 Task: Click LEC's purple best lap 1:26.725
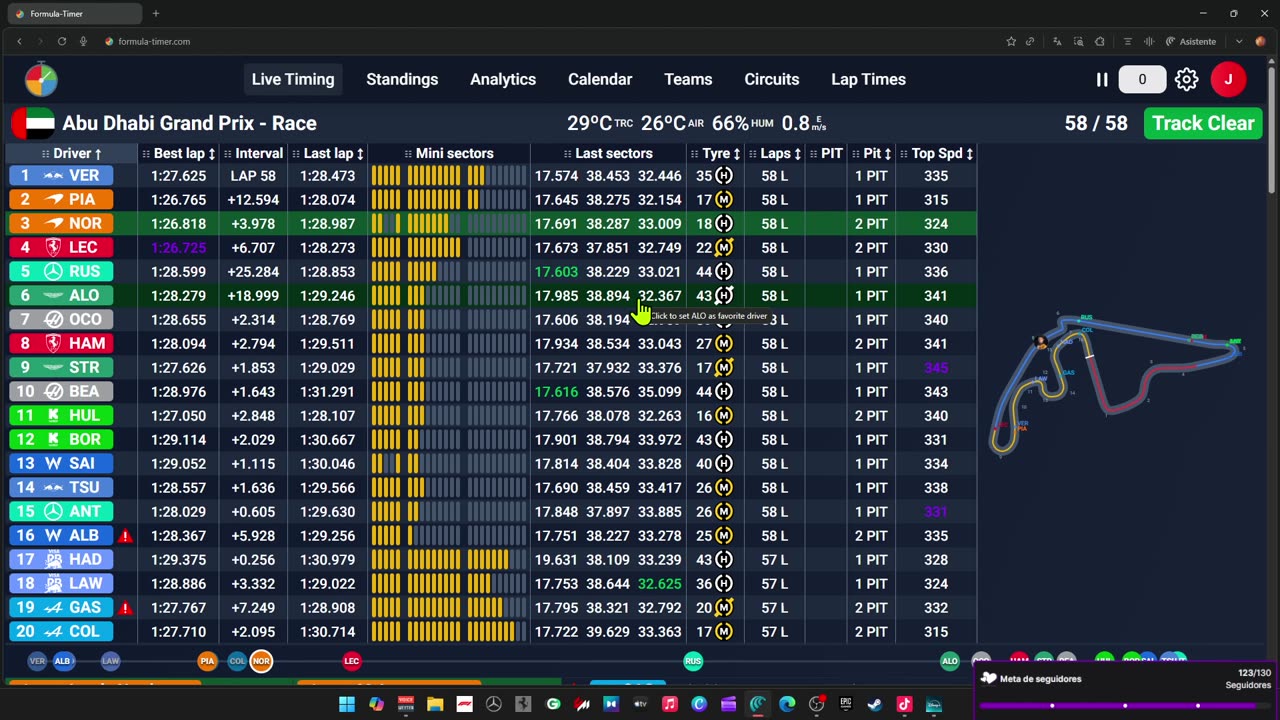(x=178, y=248)
